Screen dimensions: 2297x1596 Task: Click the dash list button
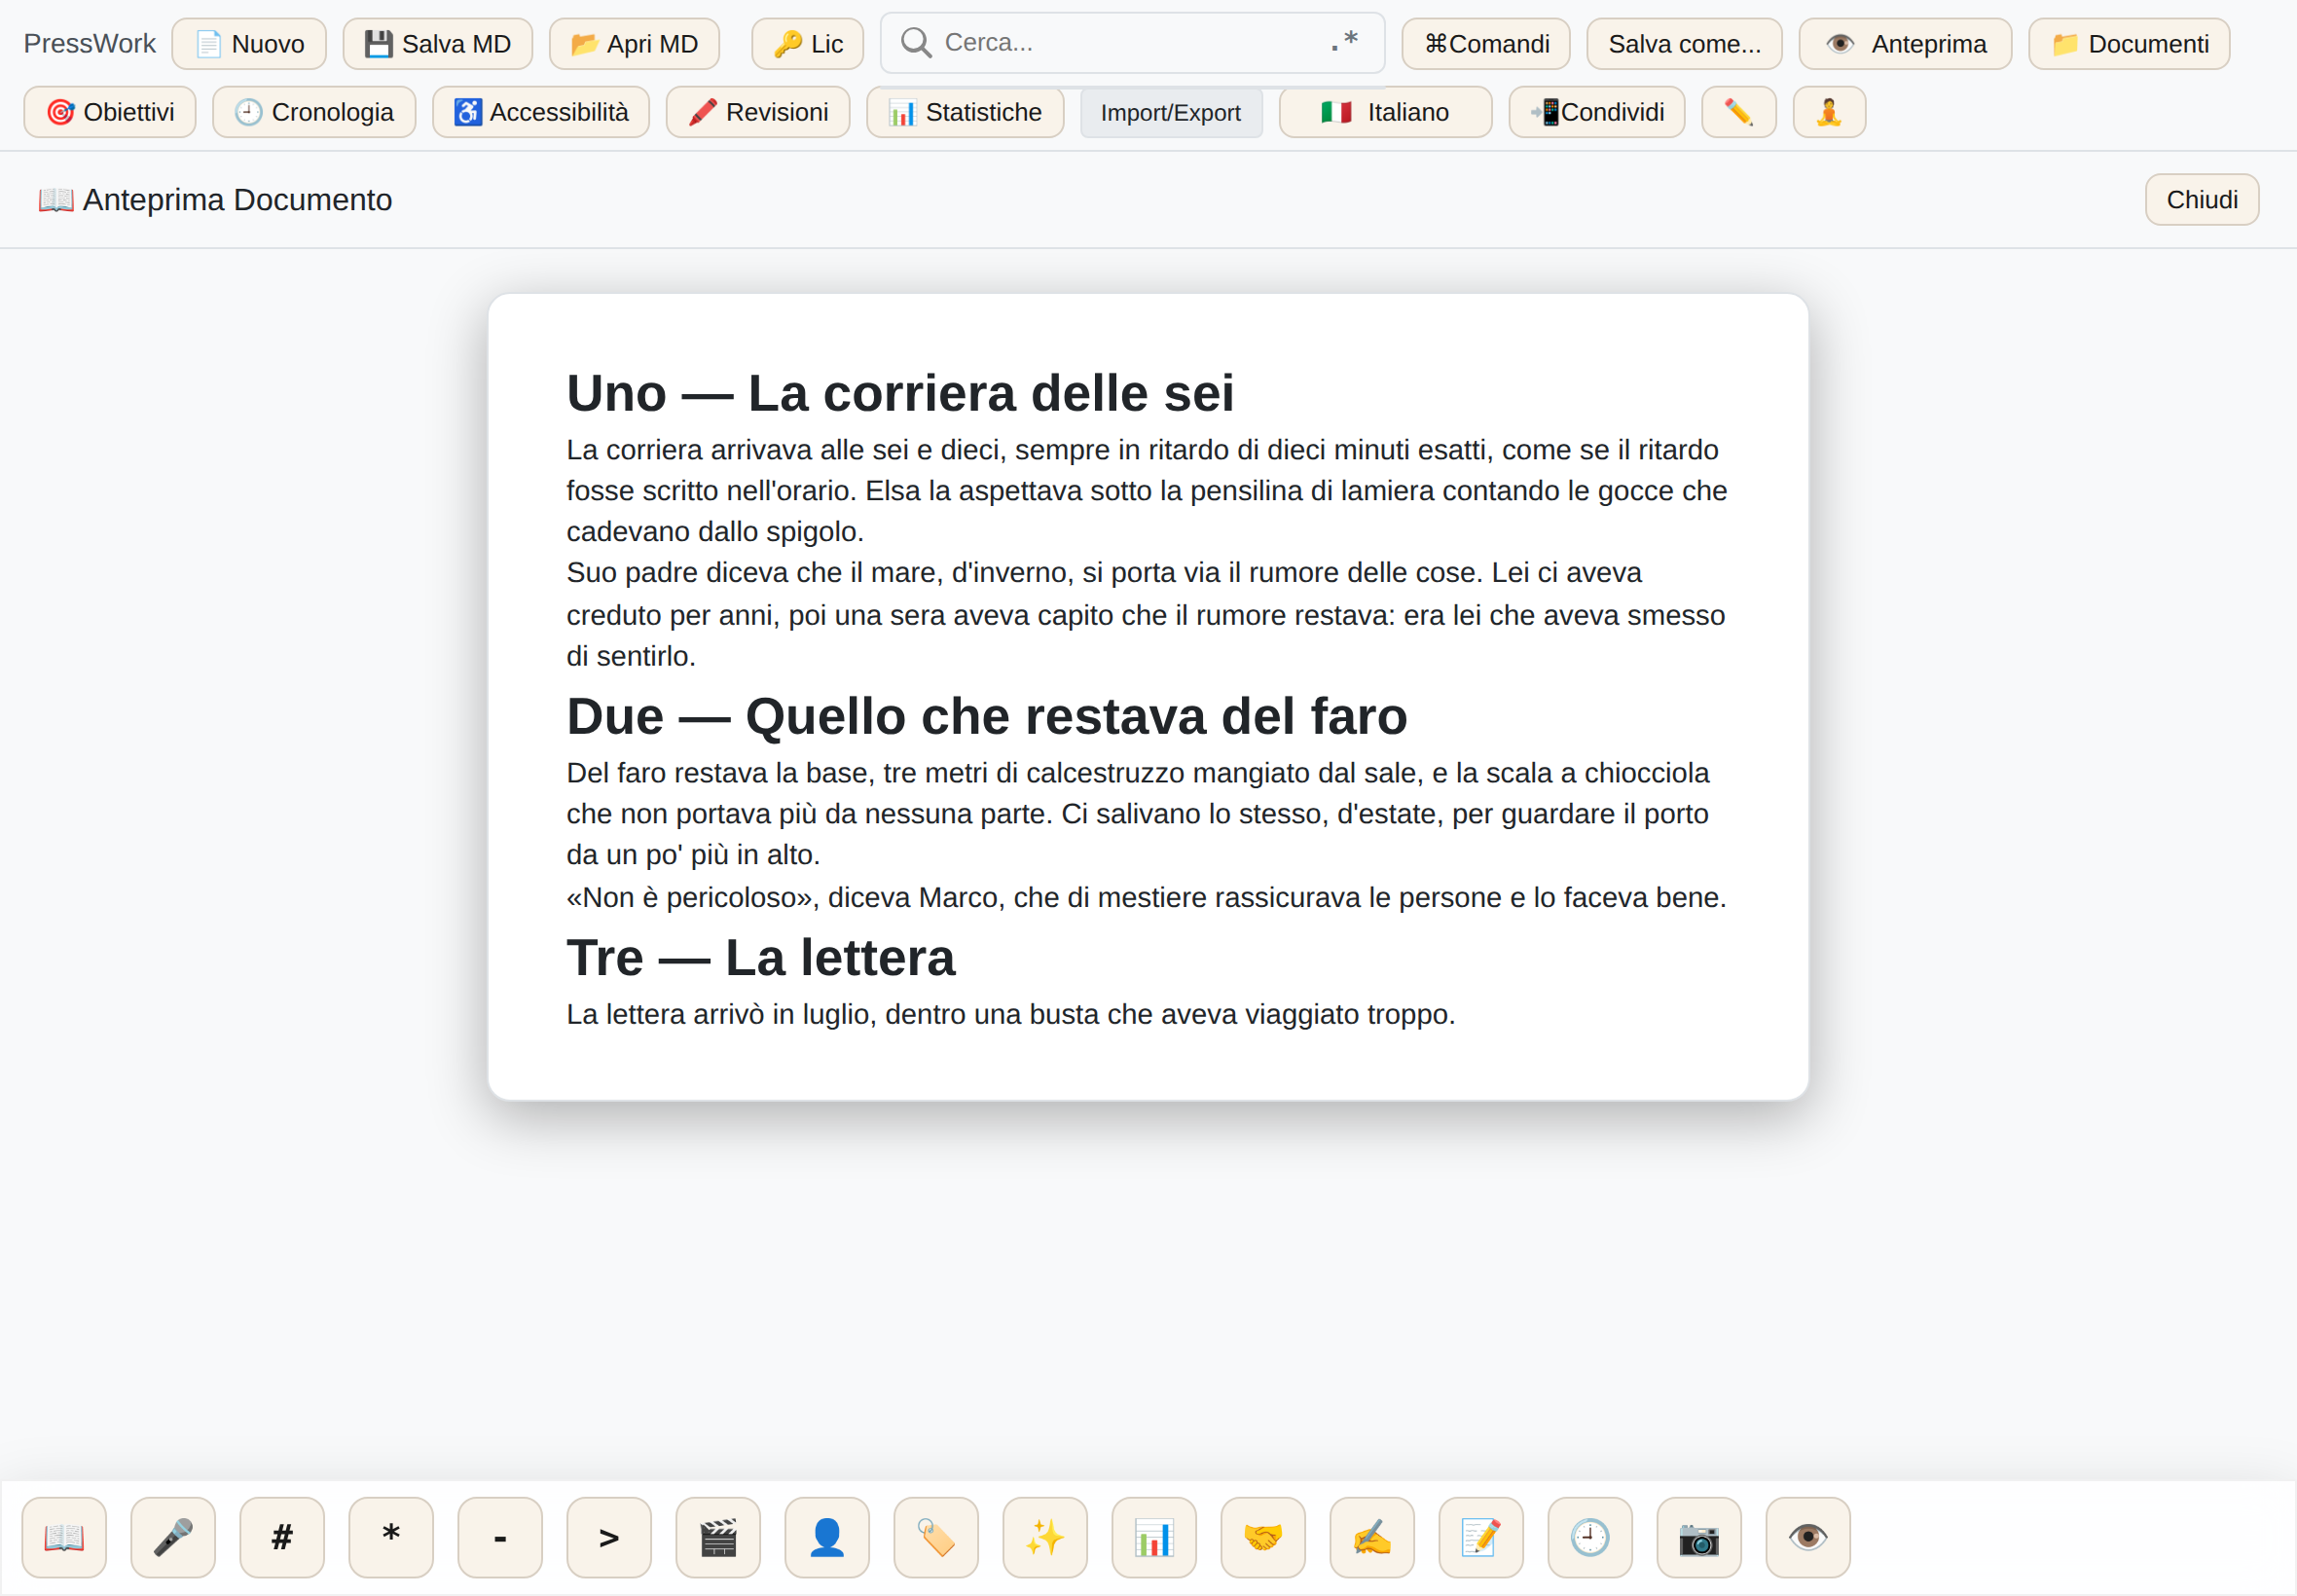[500, 1537]
